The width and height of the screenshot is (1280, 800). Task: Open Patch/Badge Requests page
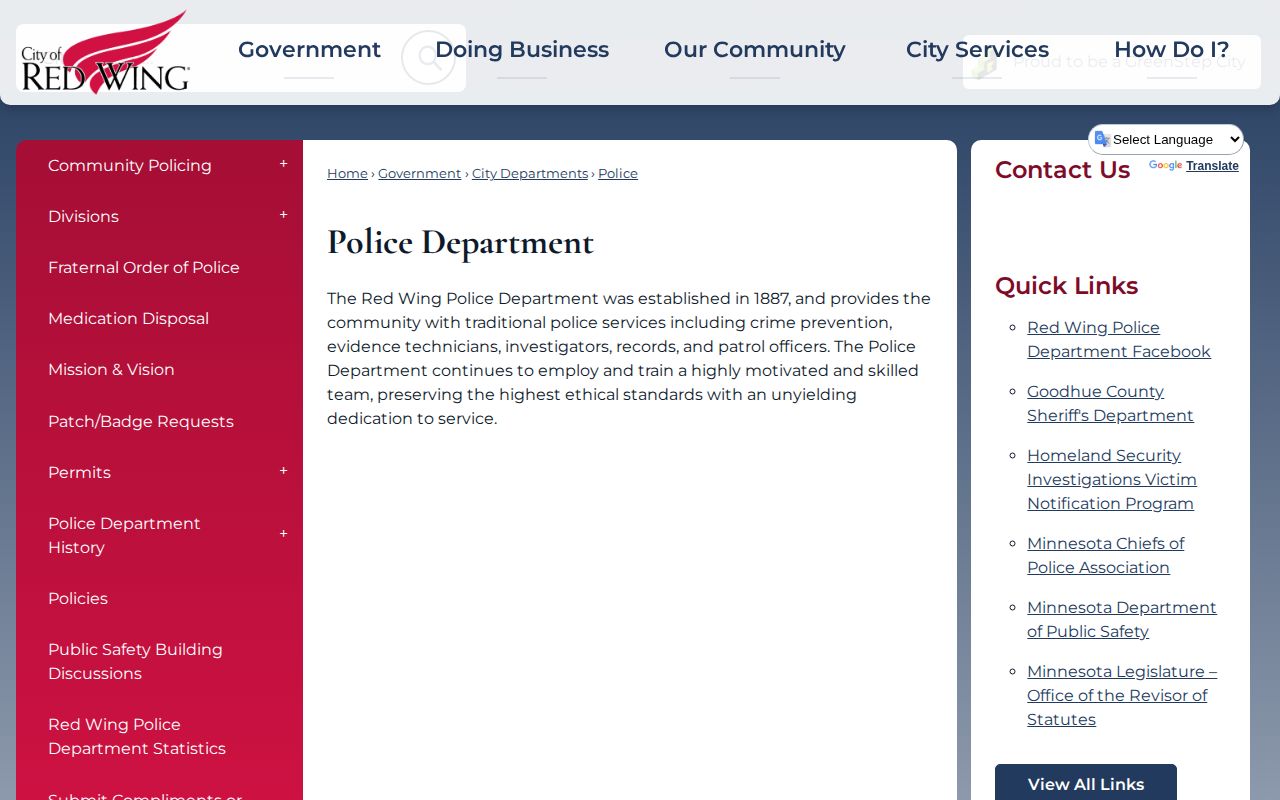[141, 422]
